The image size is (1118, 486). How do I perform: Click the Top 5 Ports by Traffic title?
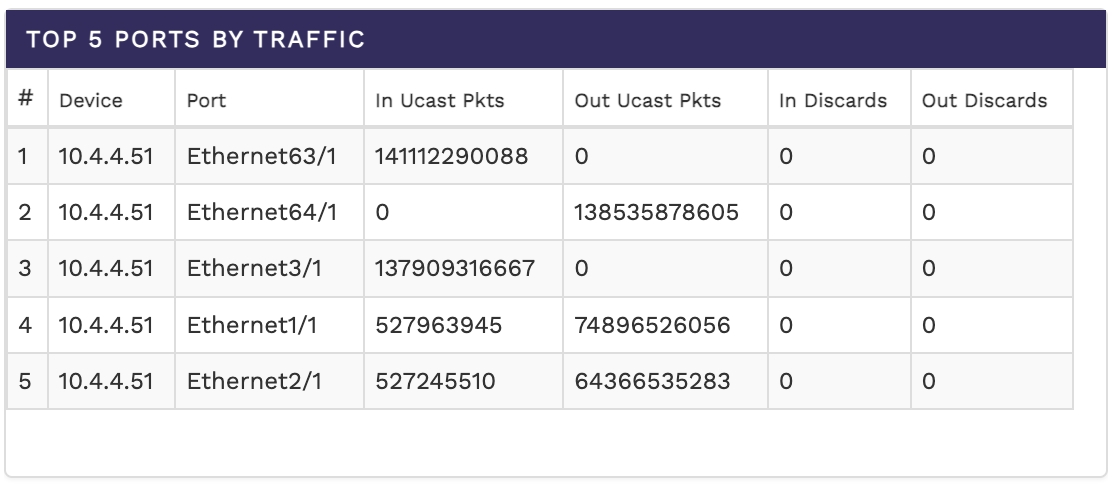coord(195,40)
